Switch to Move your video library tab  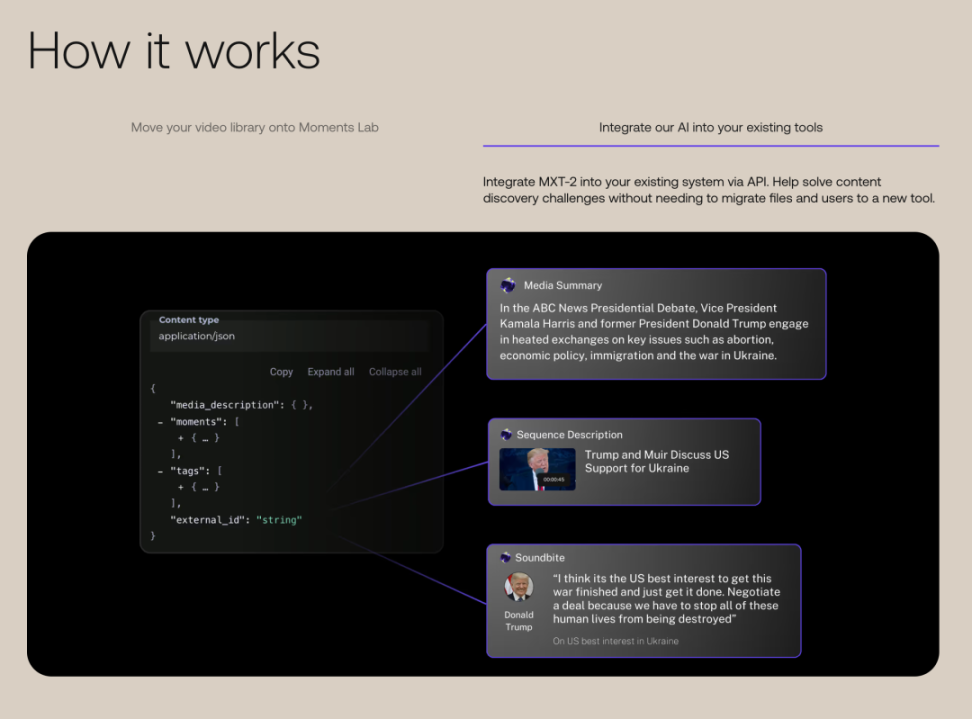254,127
